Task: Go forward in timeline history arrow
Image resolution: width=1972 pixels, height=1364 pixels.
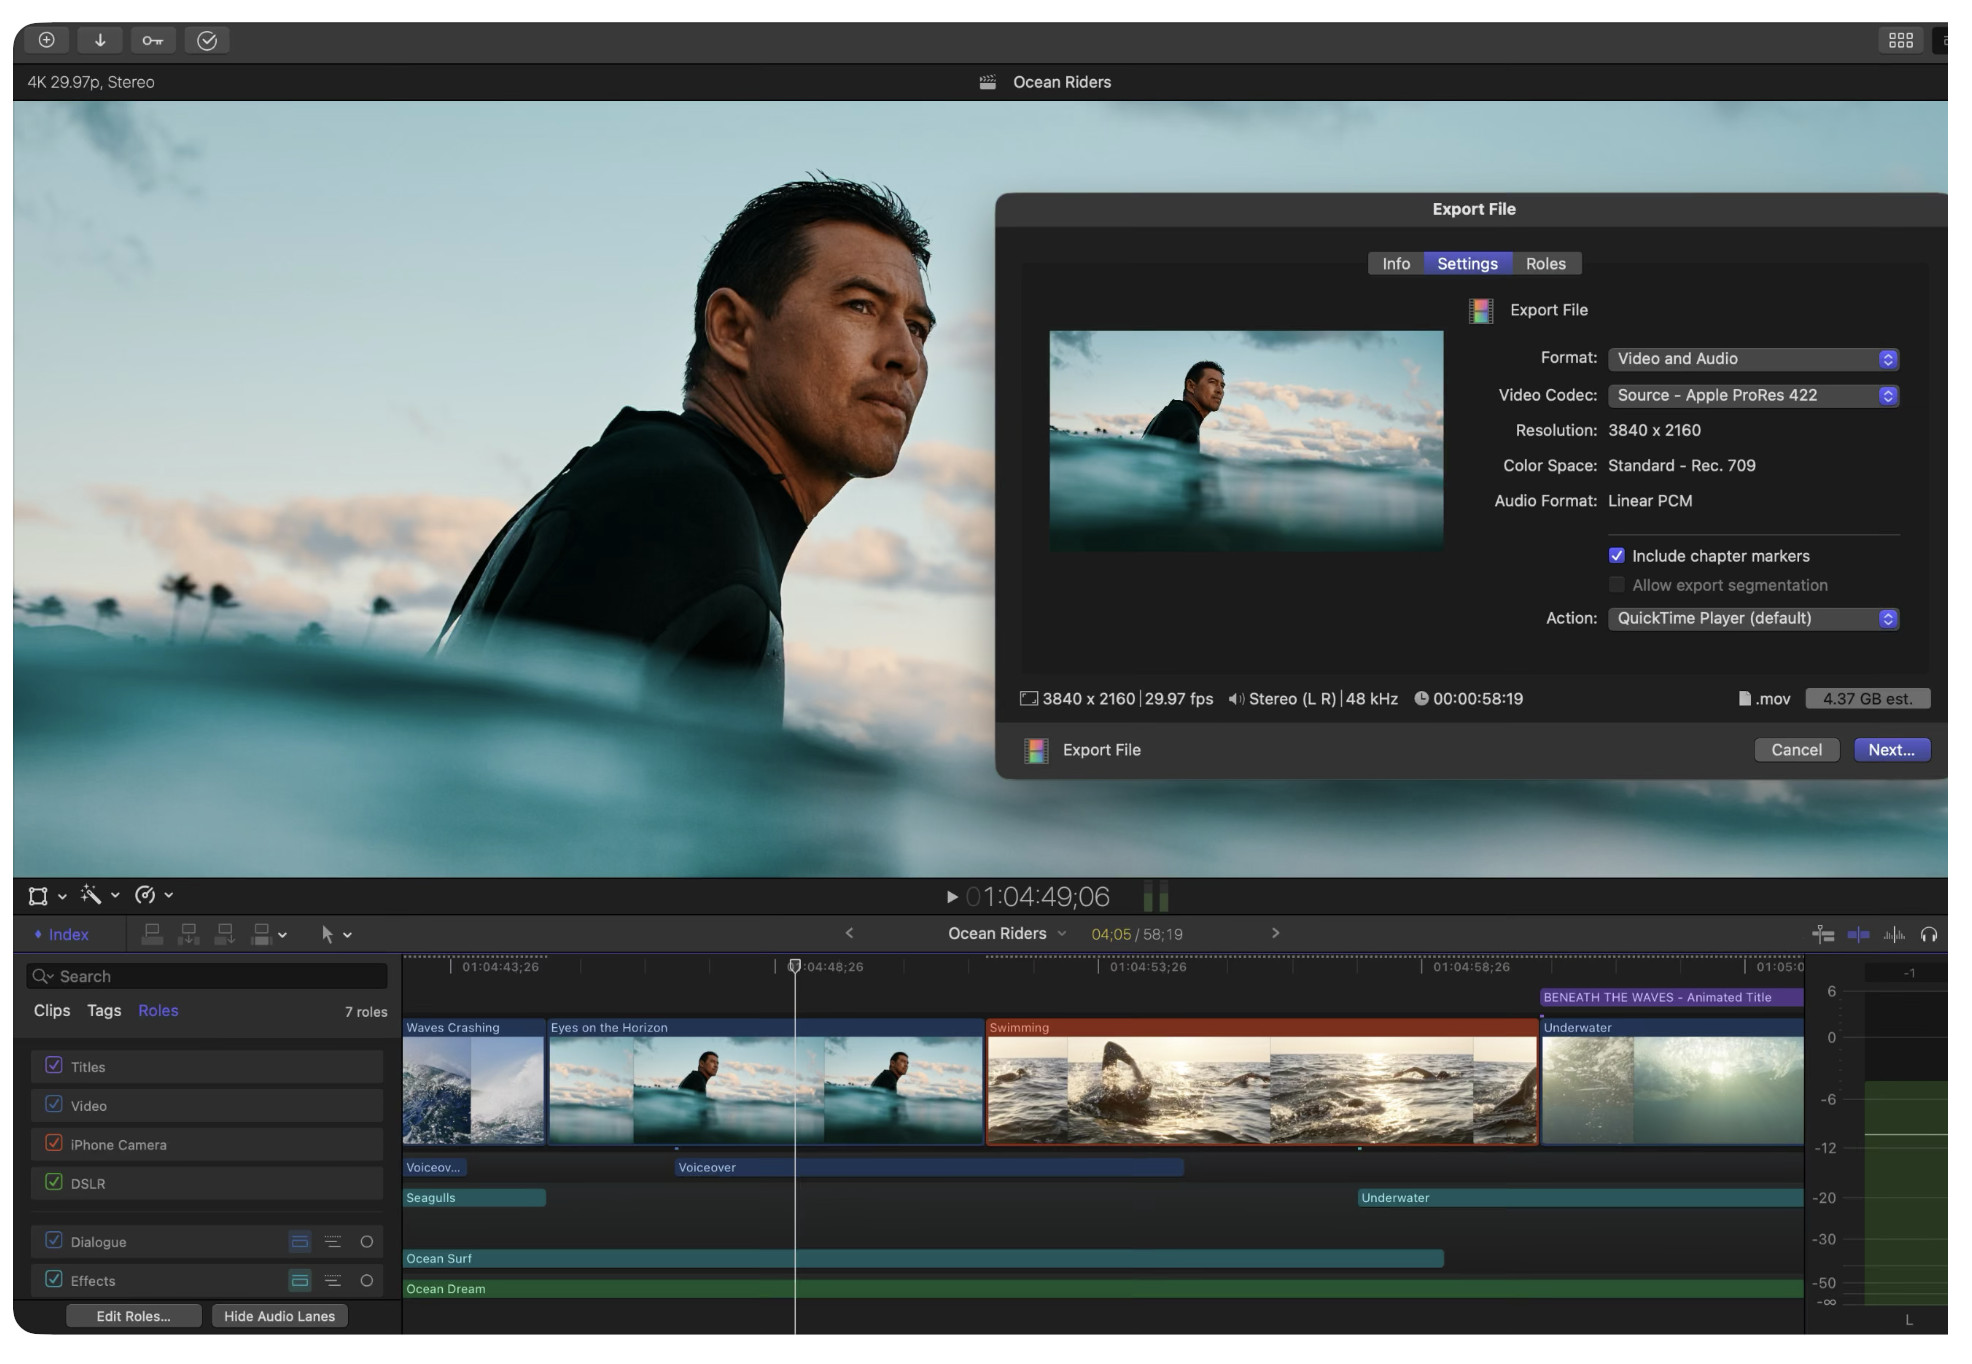Action: [x=1275, y=933]
